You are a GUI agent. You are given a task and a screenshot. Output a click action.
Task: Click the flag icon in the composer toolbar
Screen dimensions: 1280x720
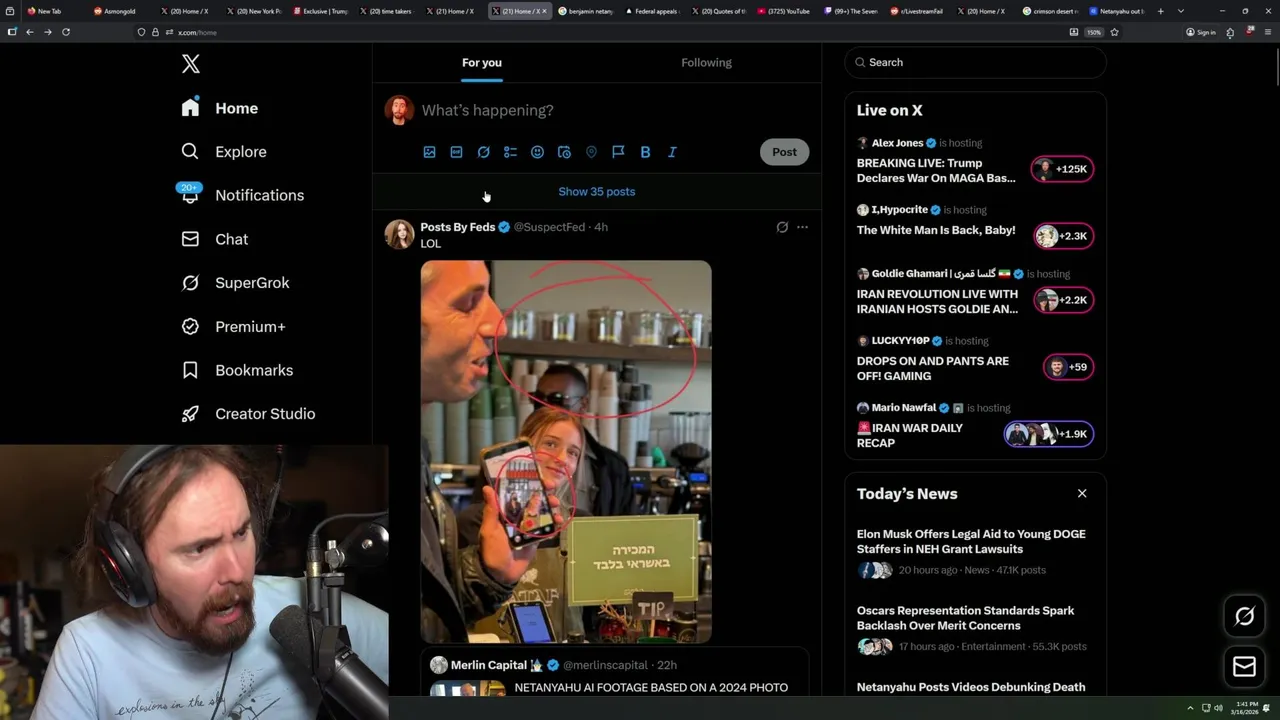tap(618, 152)
